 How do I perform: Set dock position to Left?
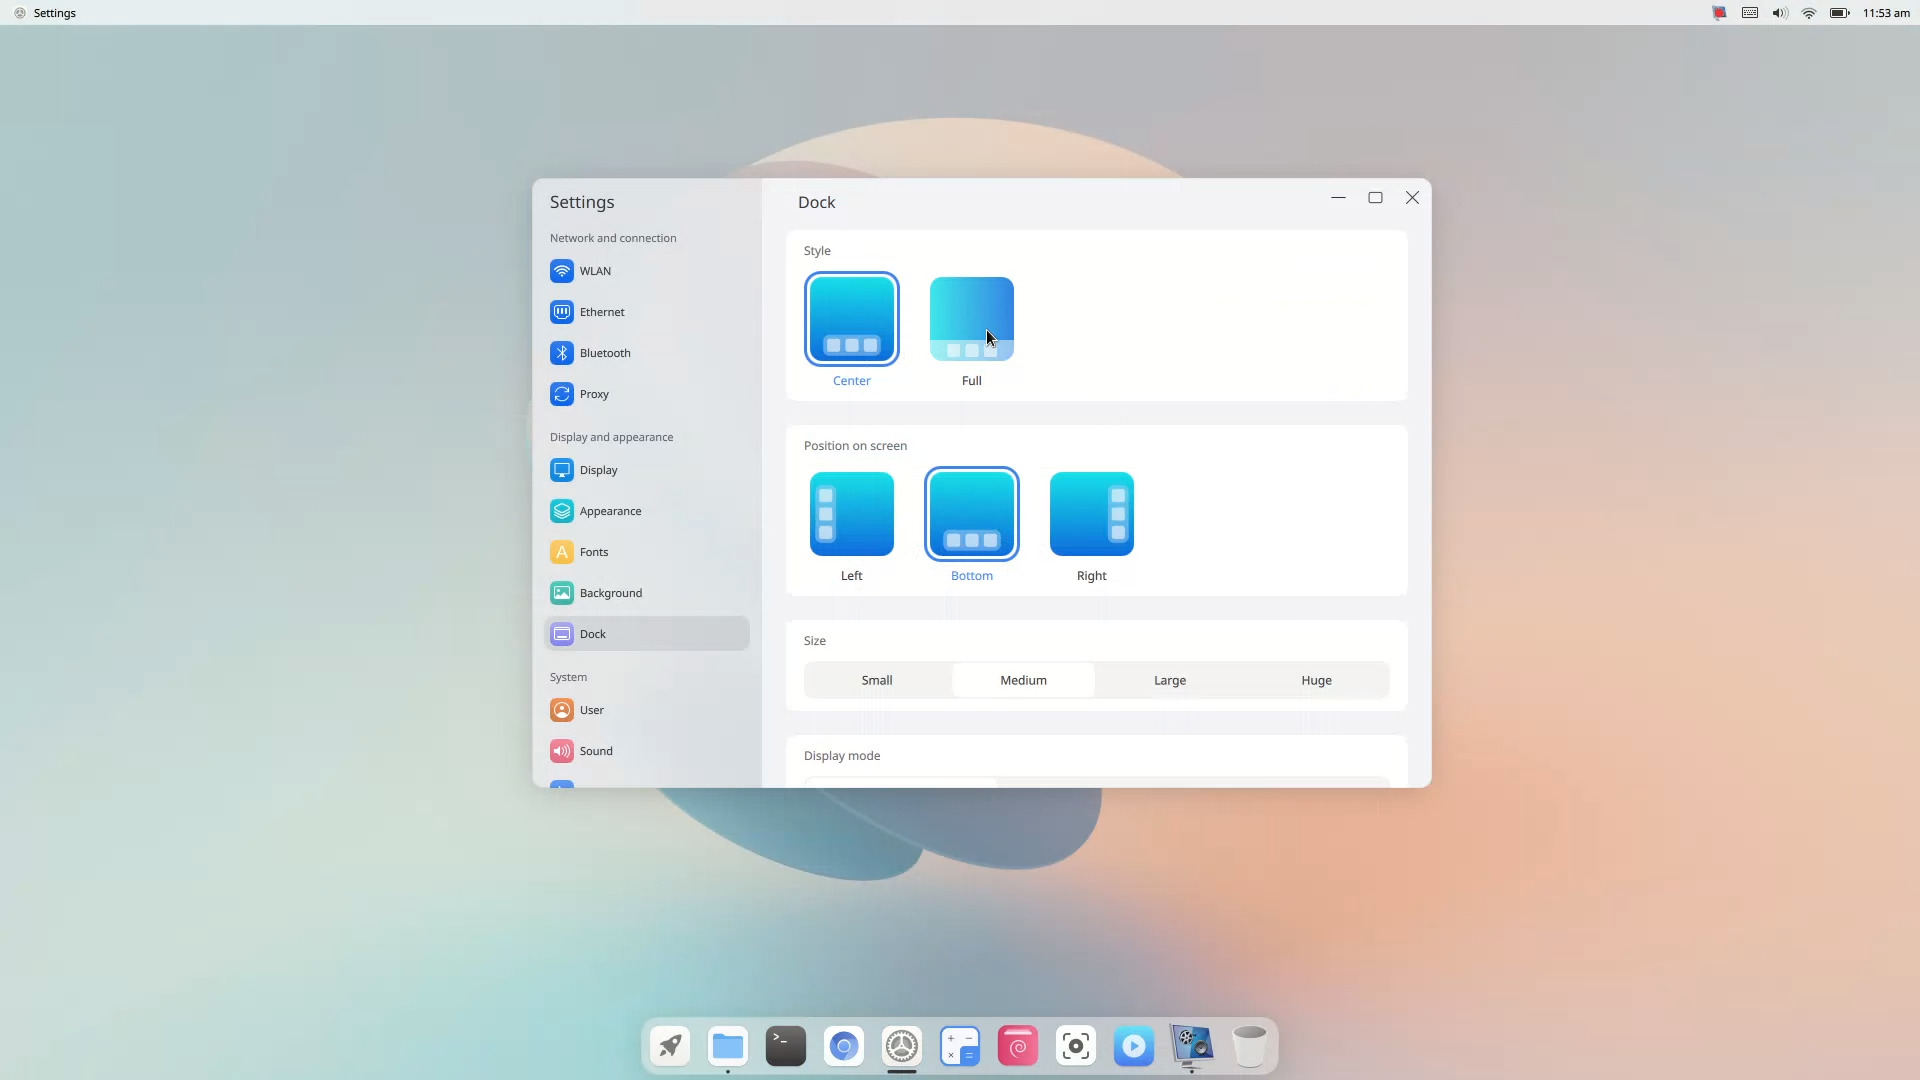pos(851,513)
